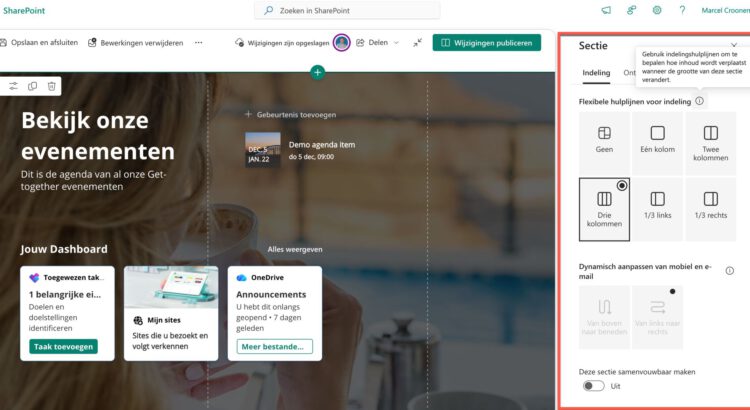Click the Delen share button
This screenshot has height=410, width=750.
click(372, 43)
